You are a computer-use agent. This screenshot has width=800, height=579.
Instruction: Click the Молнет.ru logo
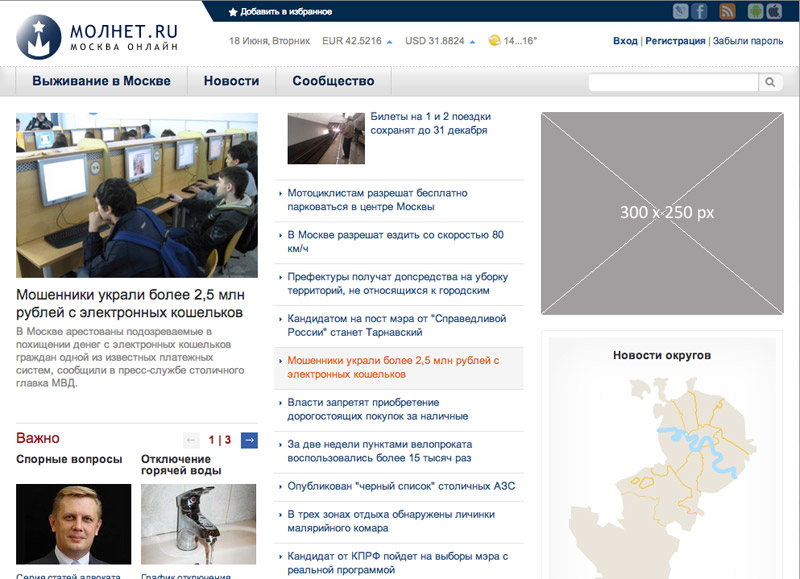pos(97,37)
